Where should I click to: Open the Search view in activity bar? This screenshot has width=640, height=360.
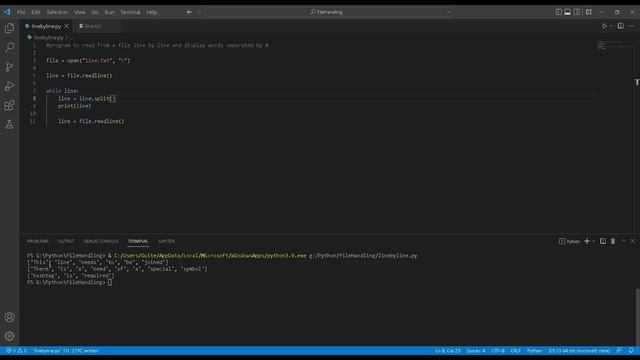click(9, 47)
